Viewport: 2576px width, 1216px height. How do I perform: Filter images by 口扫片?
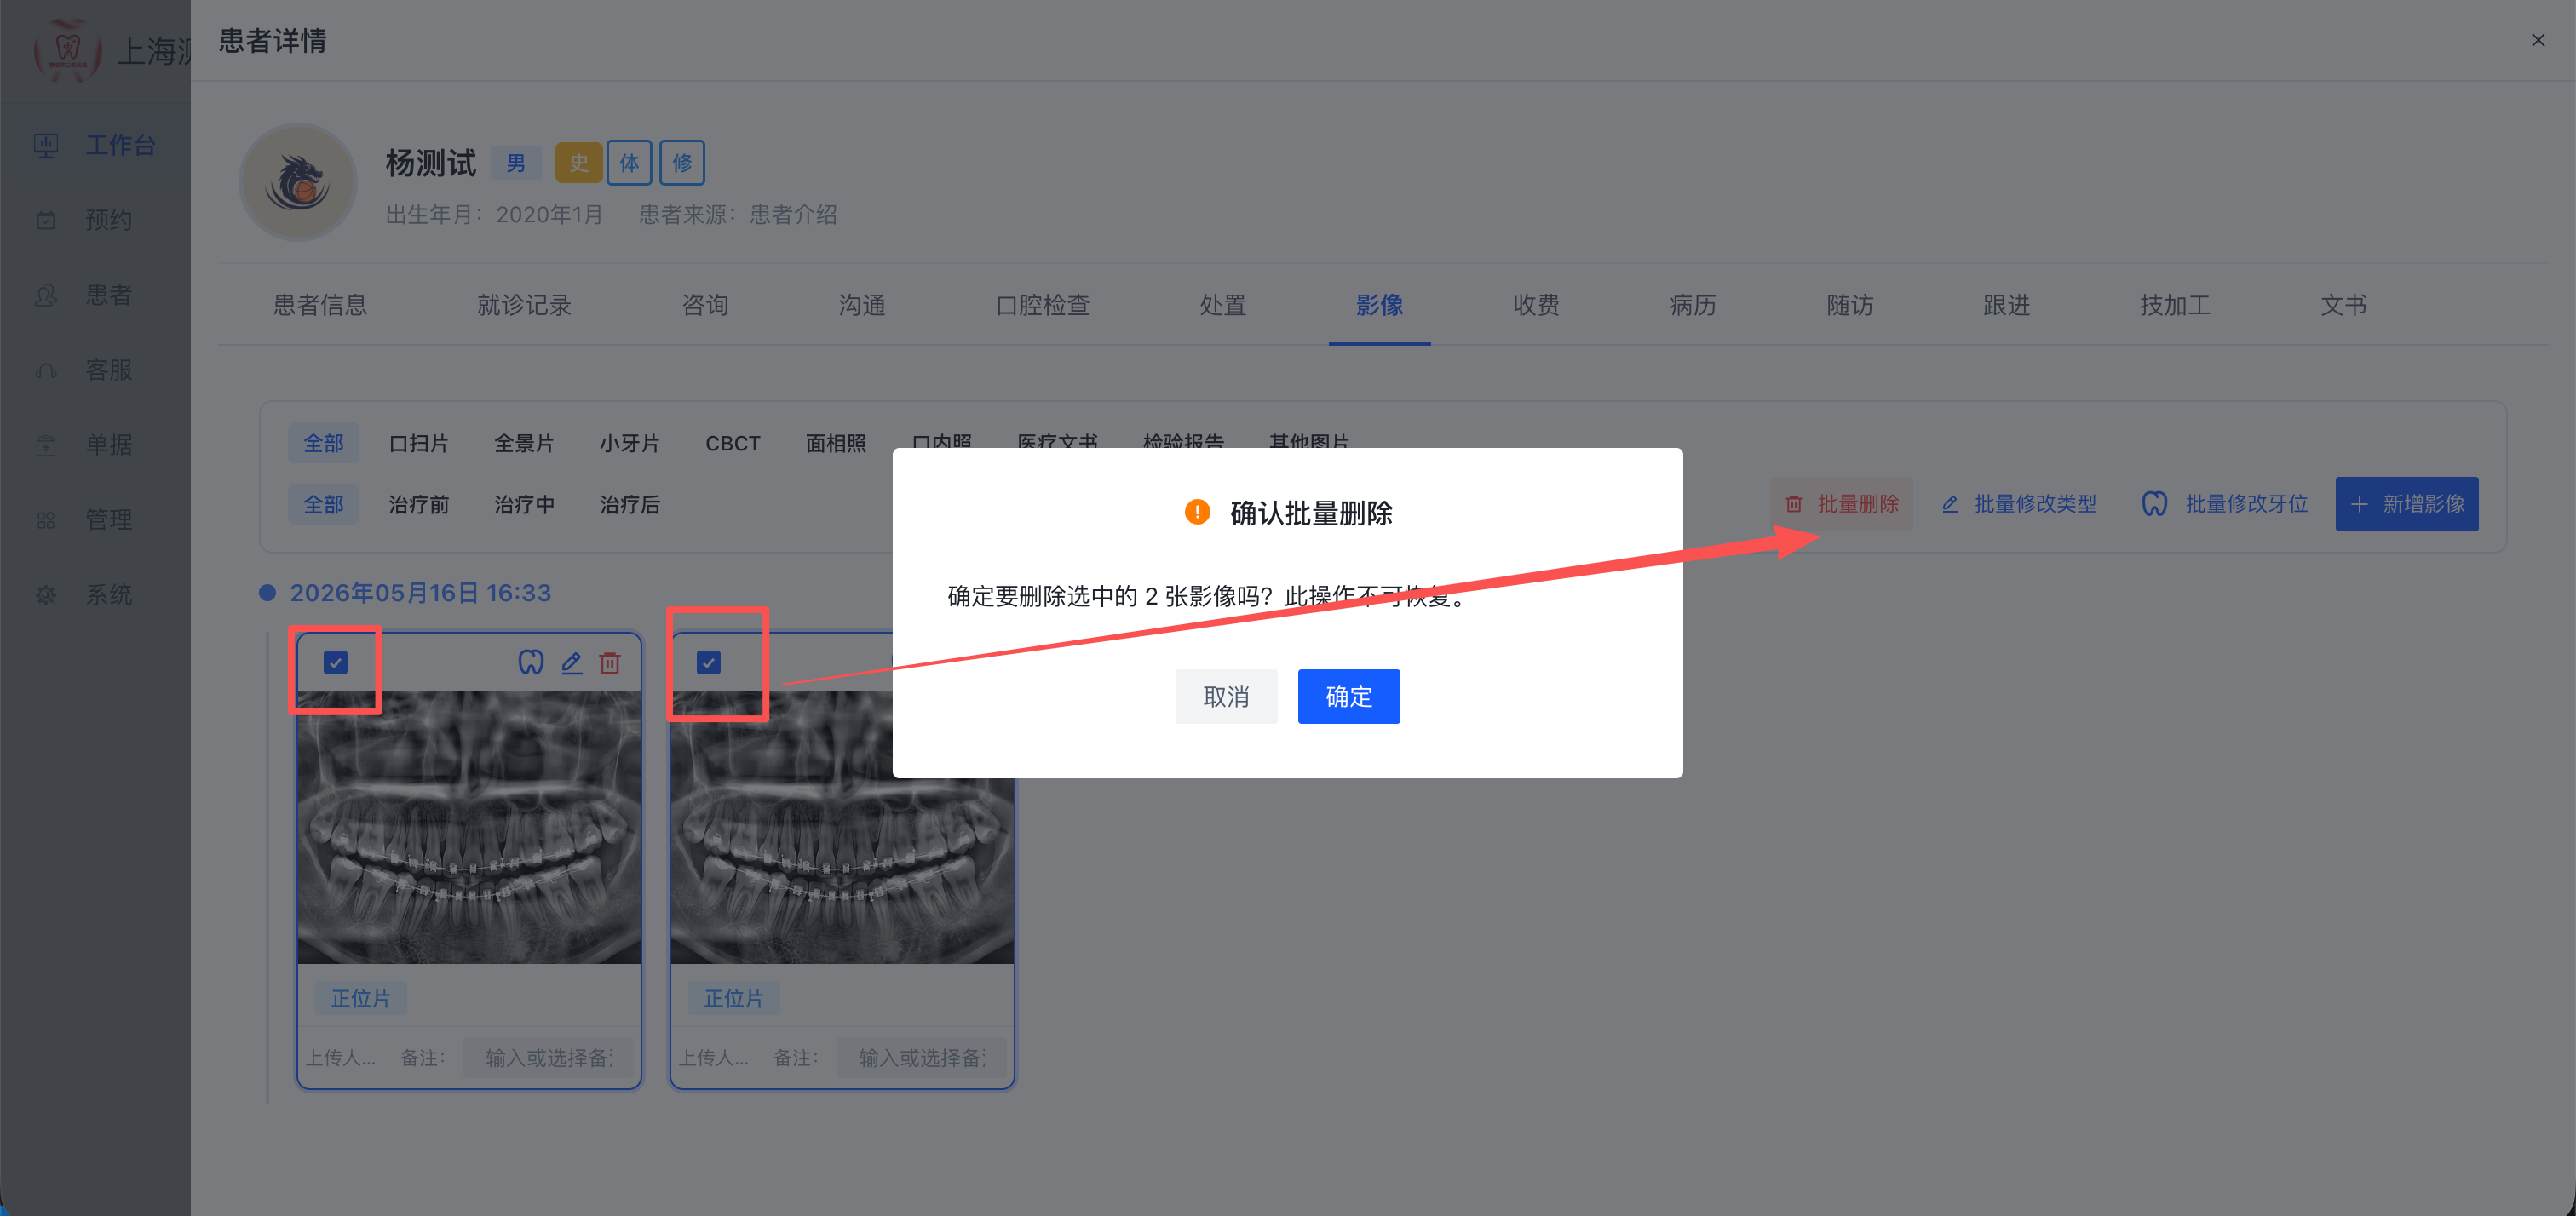(418, 443)
